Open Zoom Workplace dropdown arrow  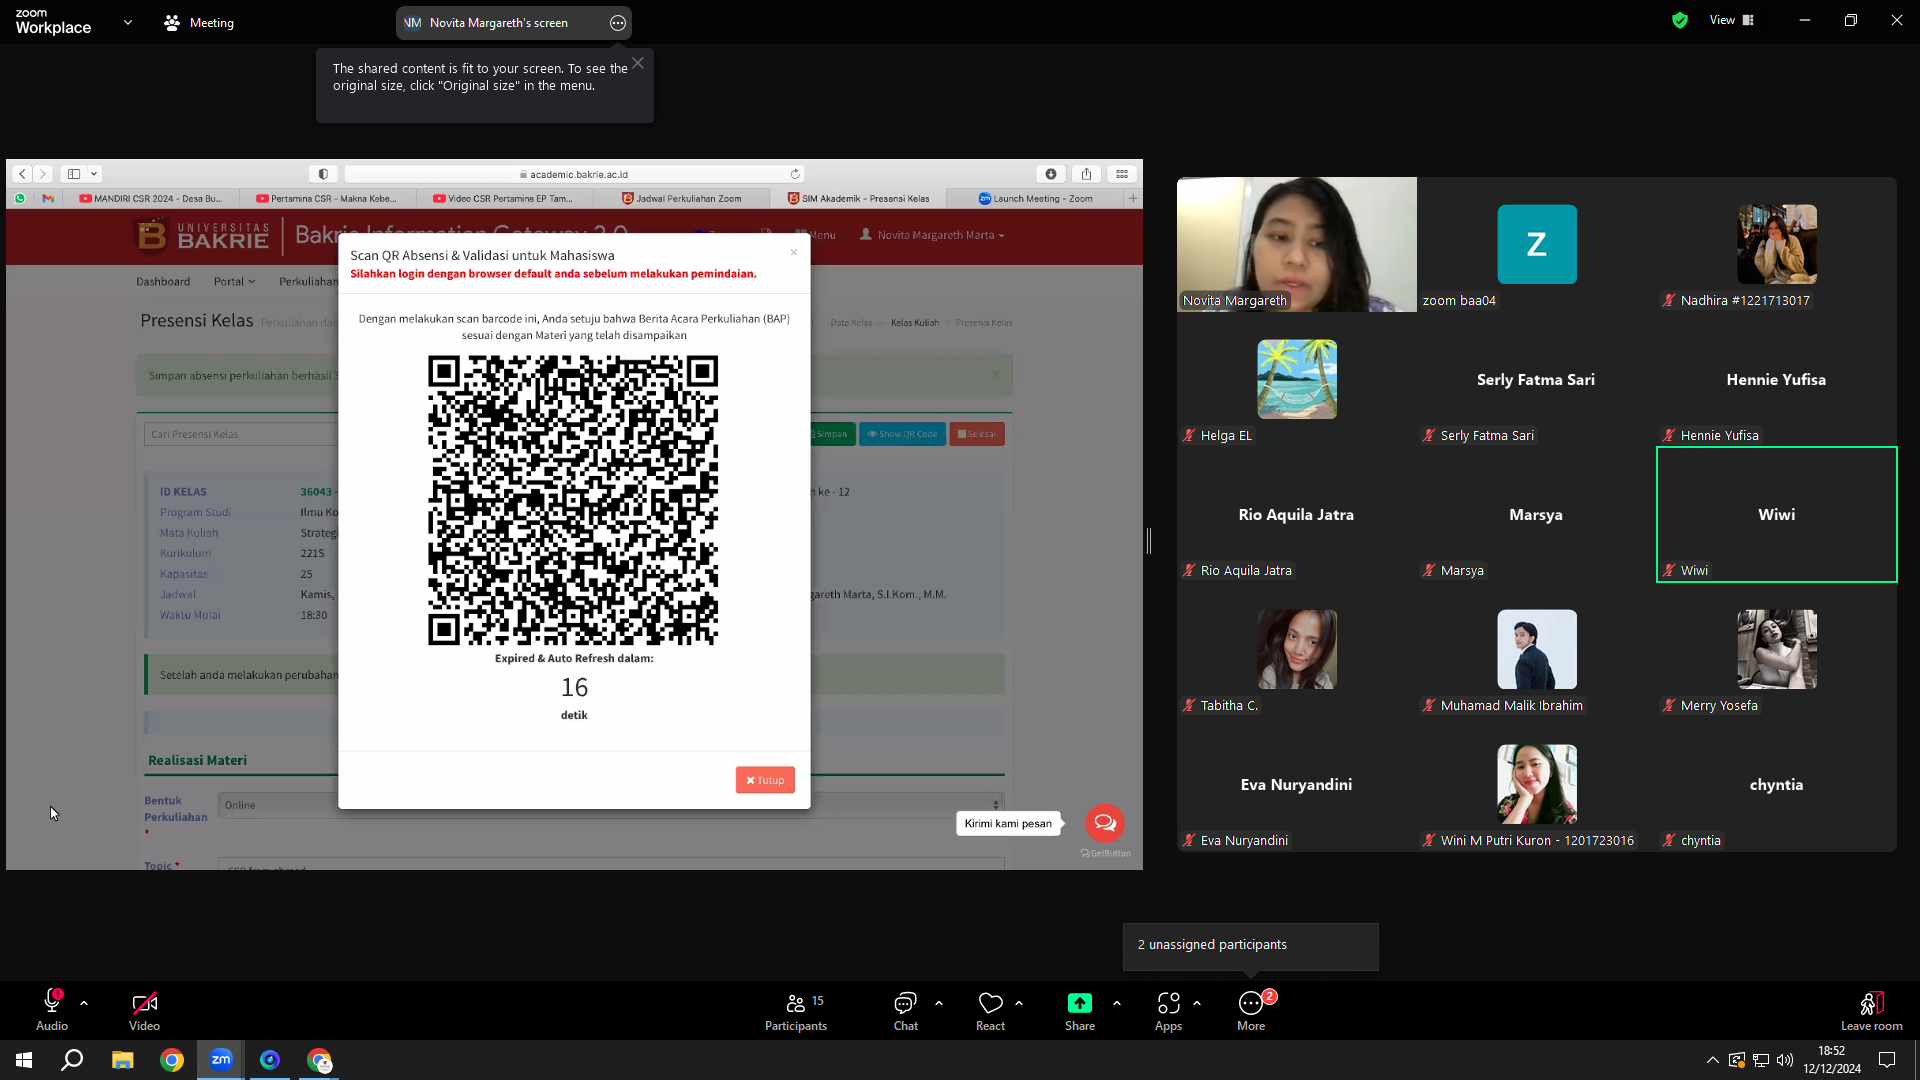(128, 22)
